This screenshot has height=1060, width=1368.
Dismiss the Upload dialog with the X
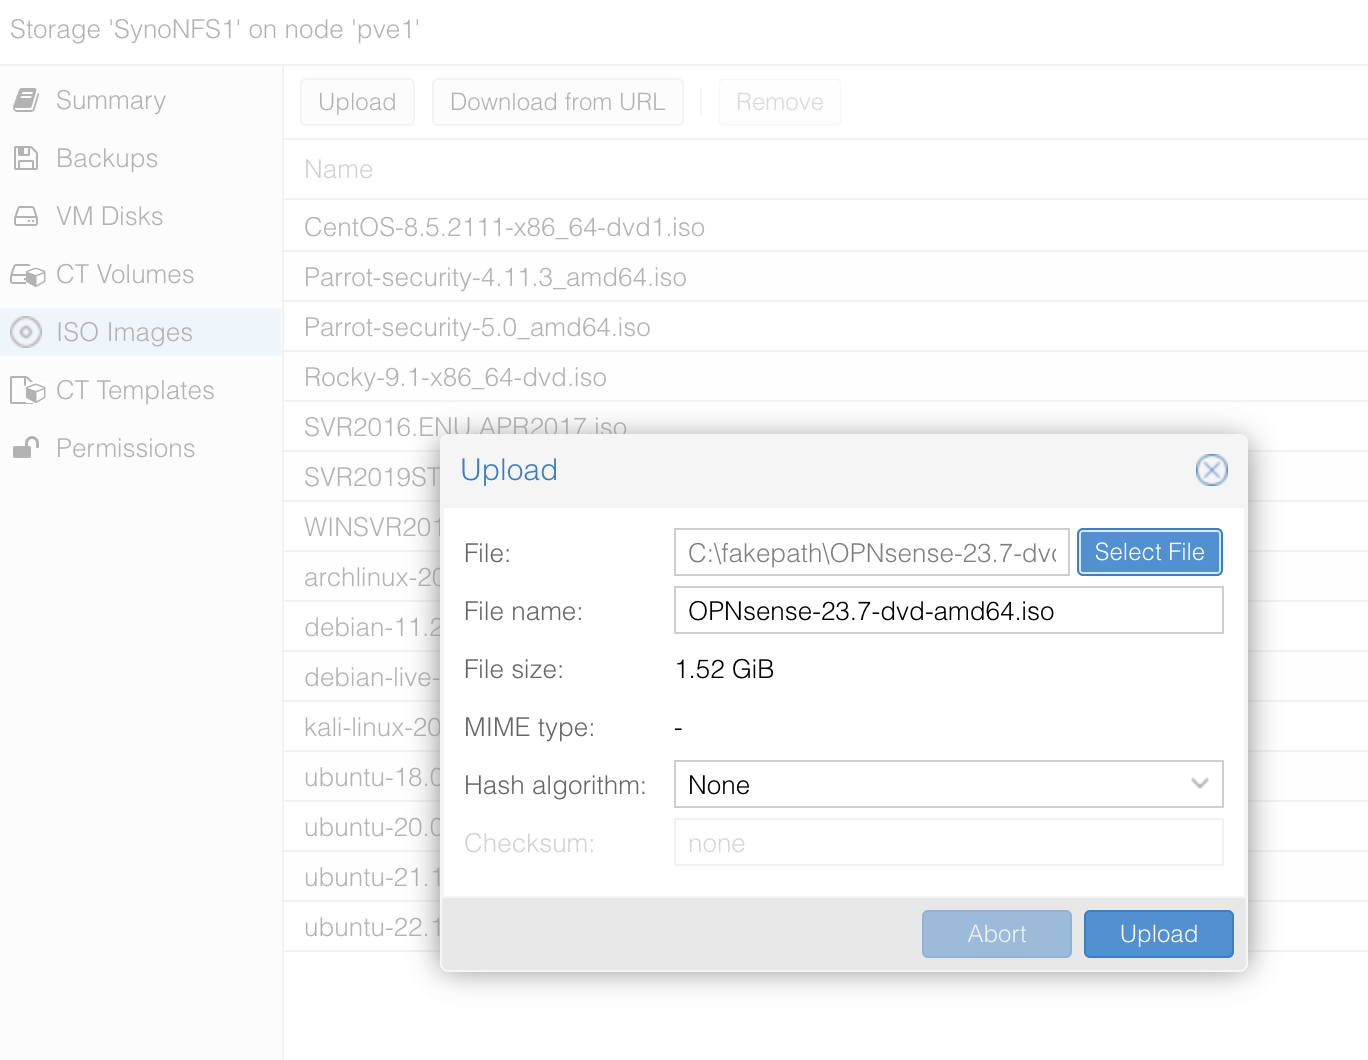point(1211,470)
